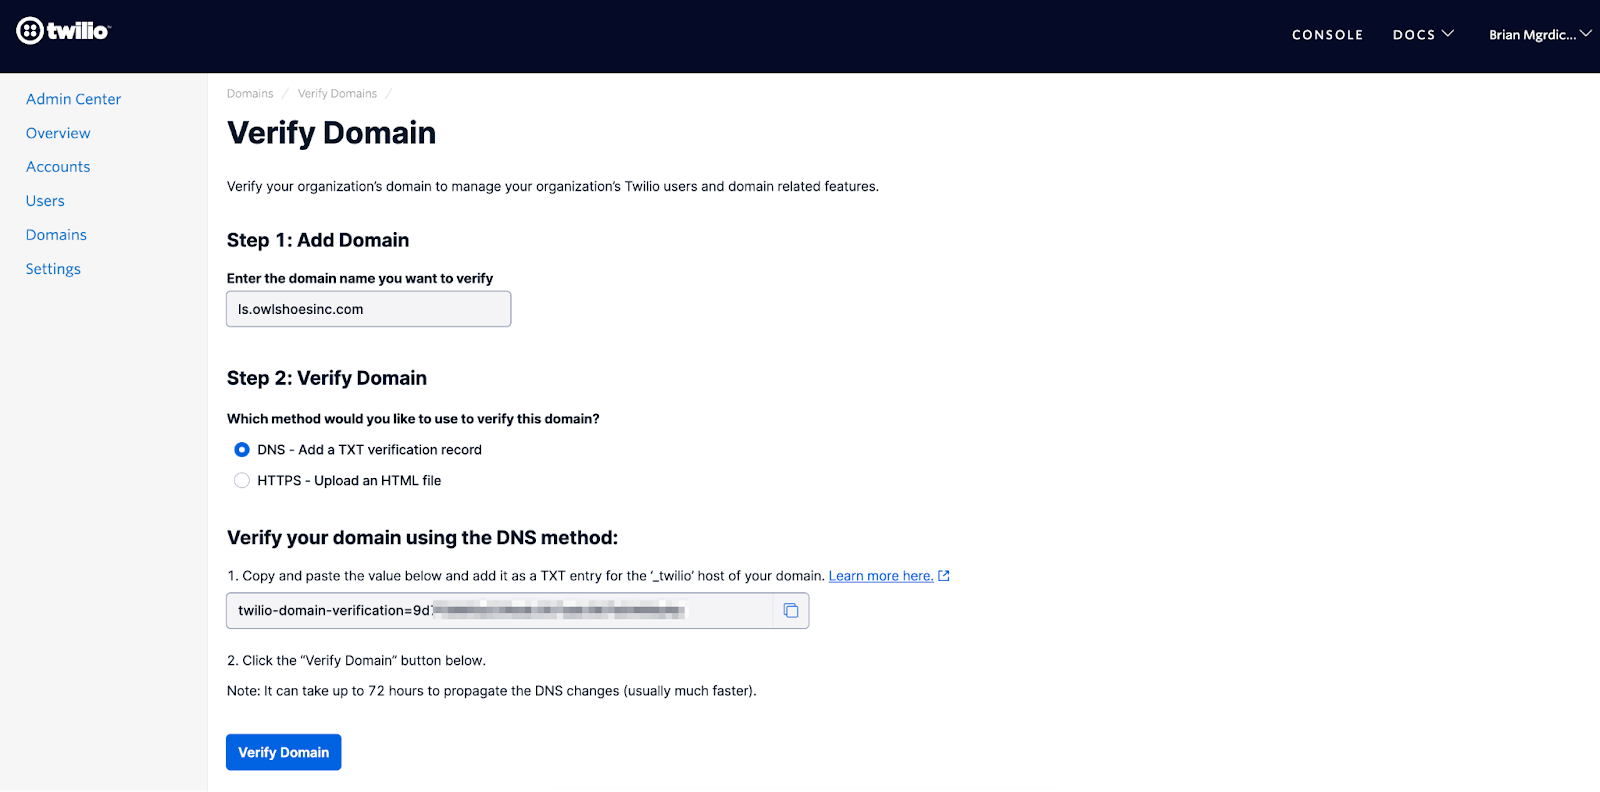Follow the Learn more here link
The height and width of the screenshot is (792, 1600).
[x=880, y=576]
